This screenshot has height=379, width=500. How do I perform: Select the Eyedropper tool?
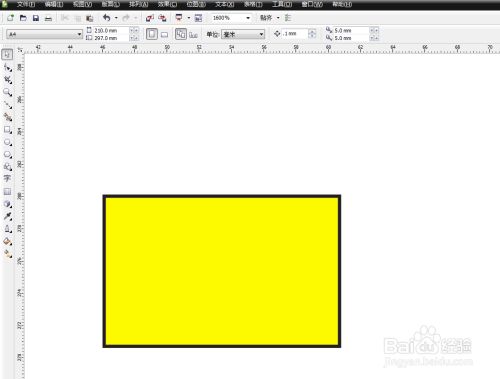coord(8,217)
